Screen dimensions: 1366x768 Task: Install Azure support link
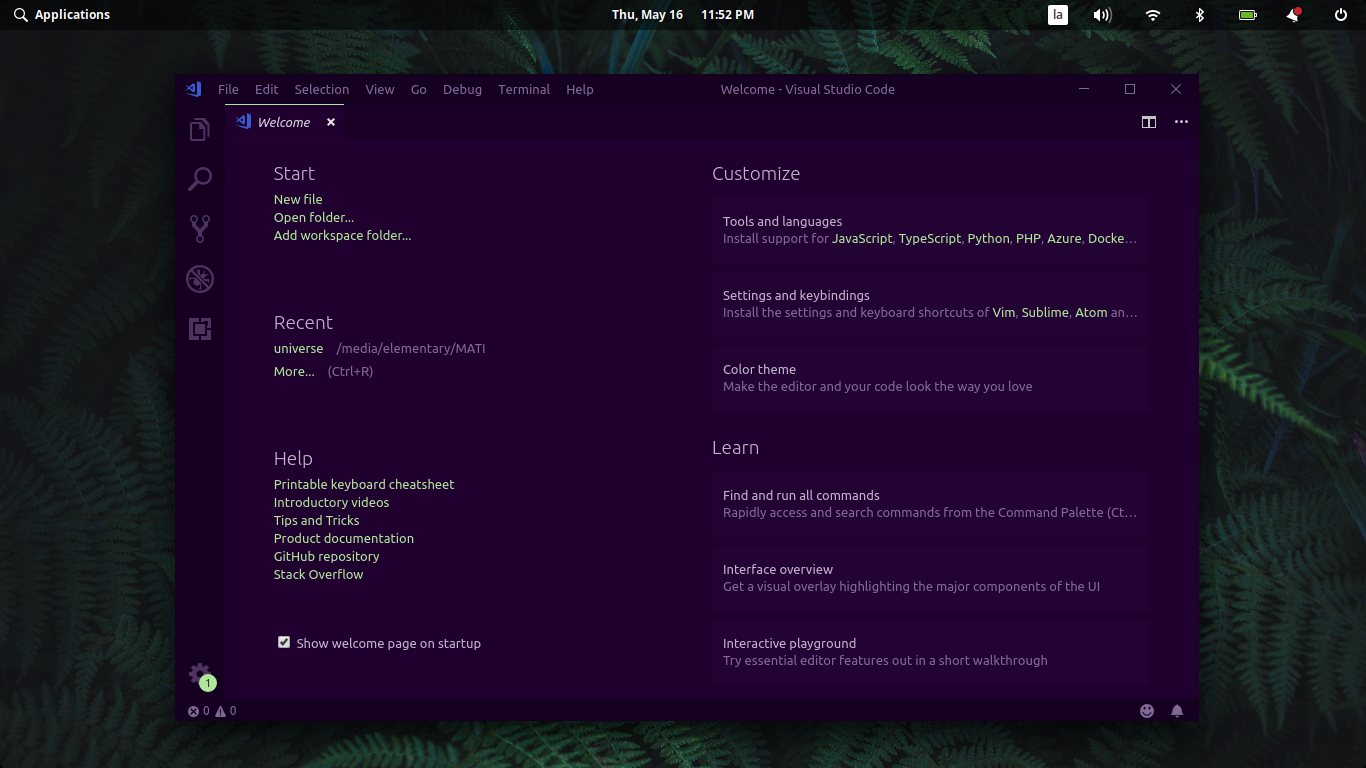[x=1064, y=238]
